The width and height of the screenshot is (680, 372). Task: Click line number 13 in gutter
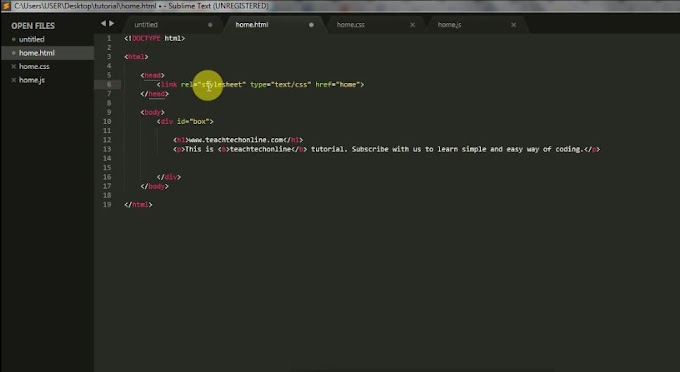[x=107, y=149]
